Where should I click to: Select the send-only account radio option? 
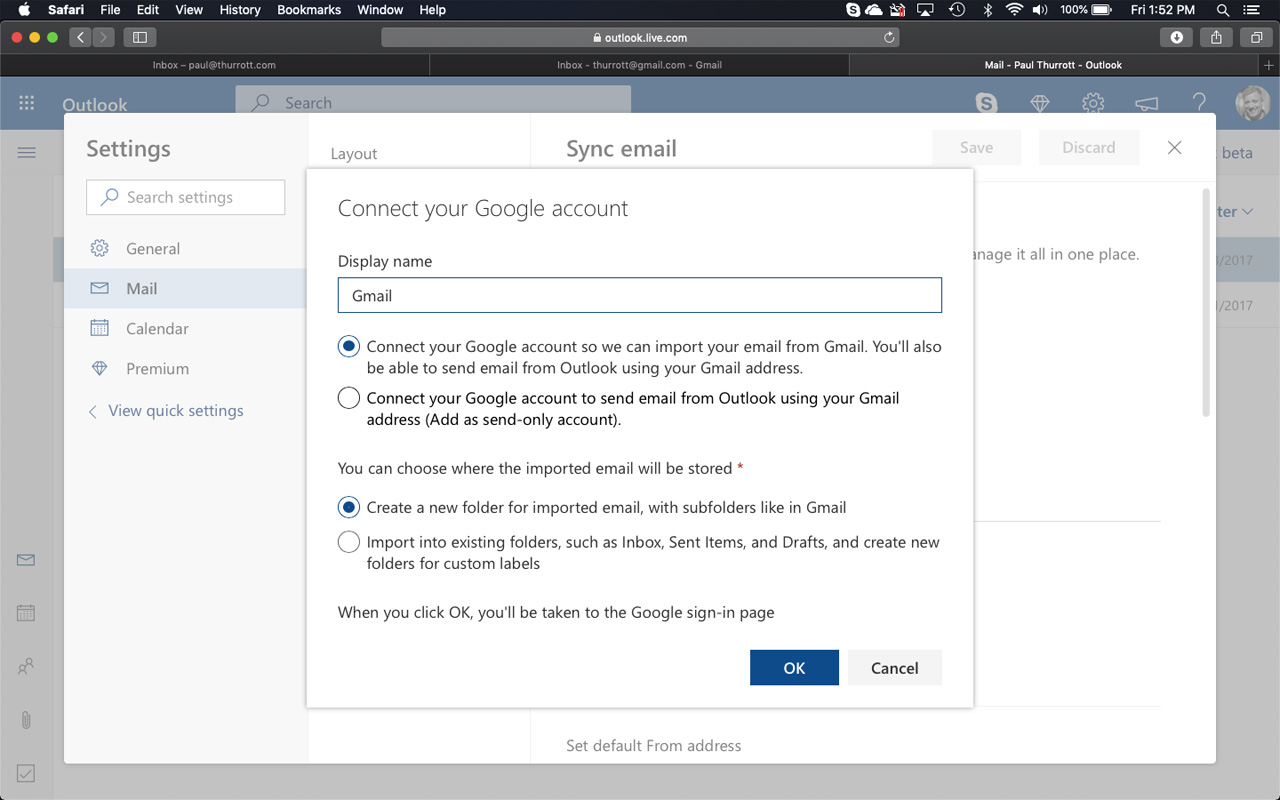tap(348, 398)
